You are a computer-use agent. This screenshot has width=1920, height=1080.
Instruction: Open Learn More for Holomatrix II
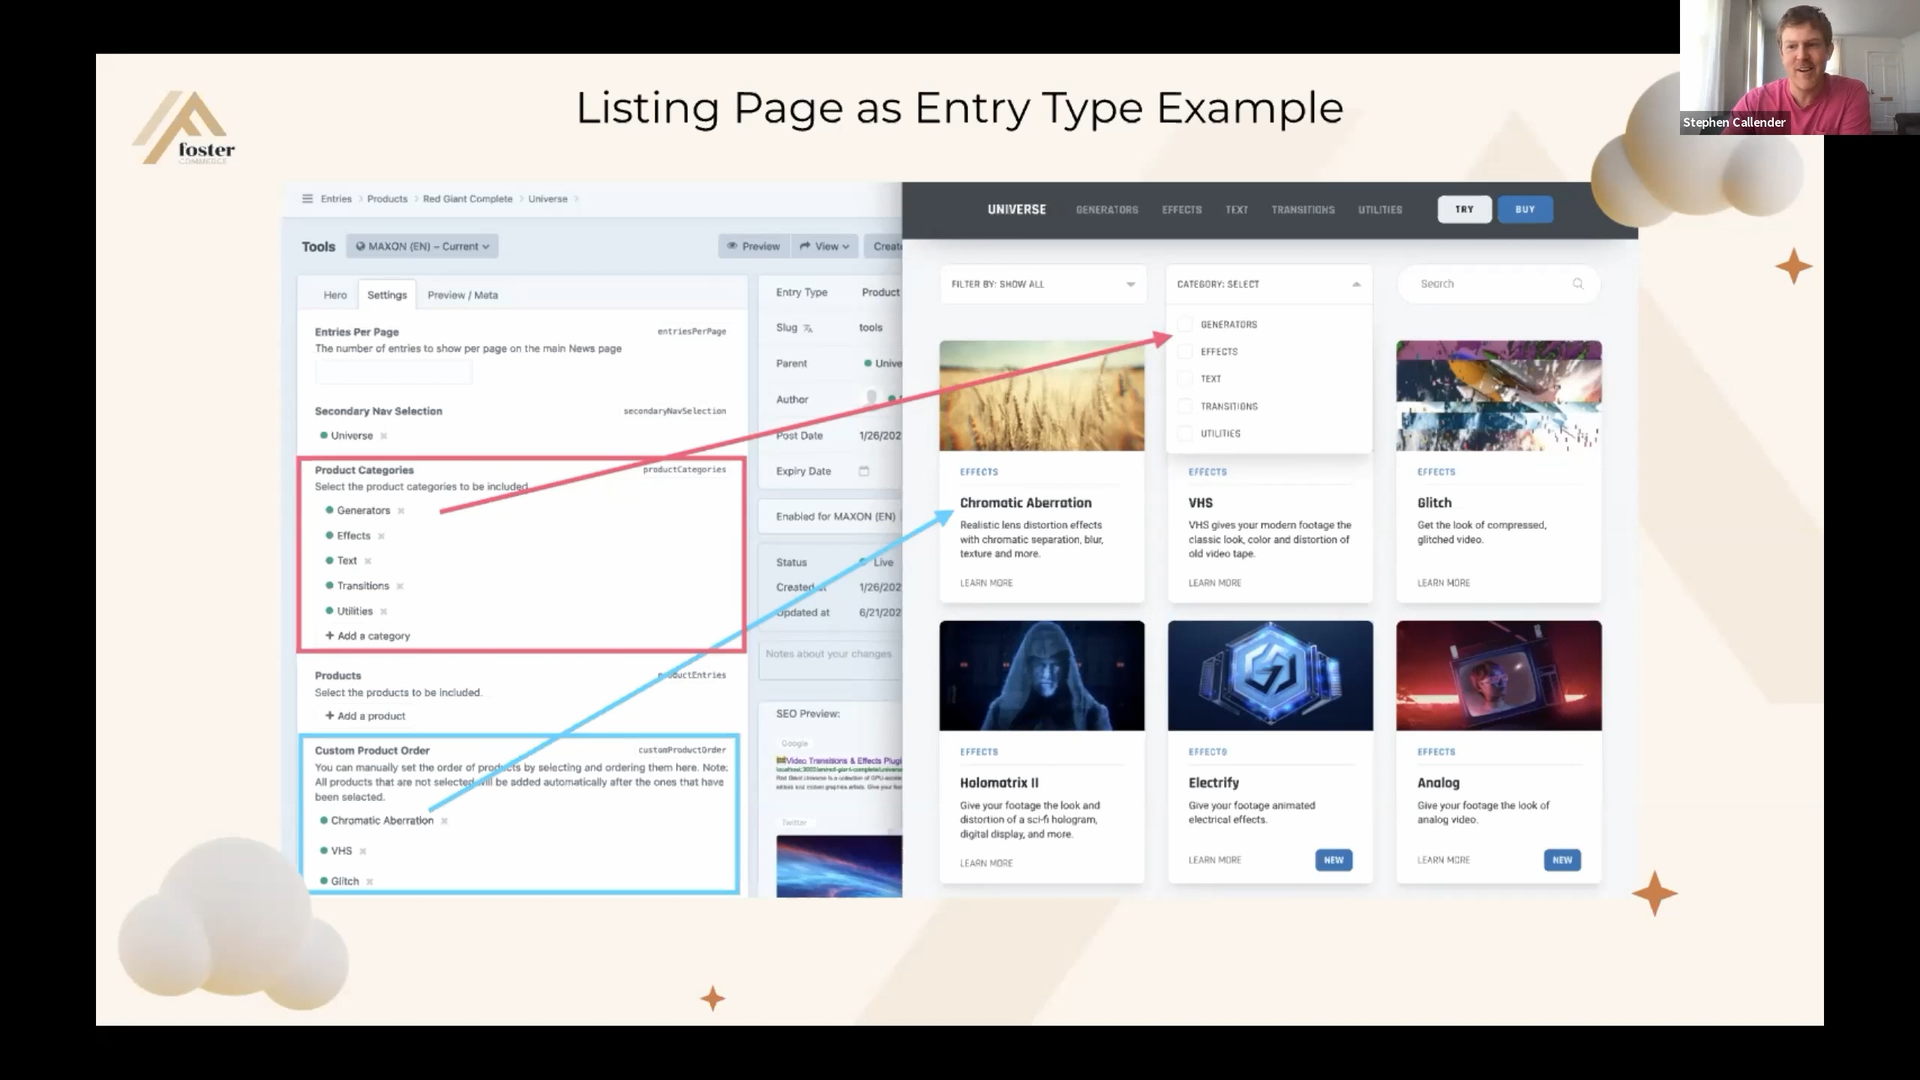[x=986, y=863]
